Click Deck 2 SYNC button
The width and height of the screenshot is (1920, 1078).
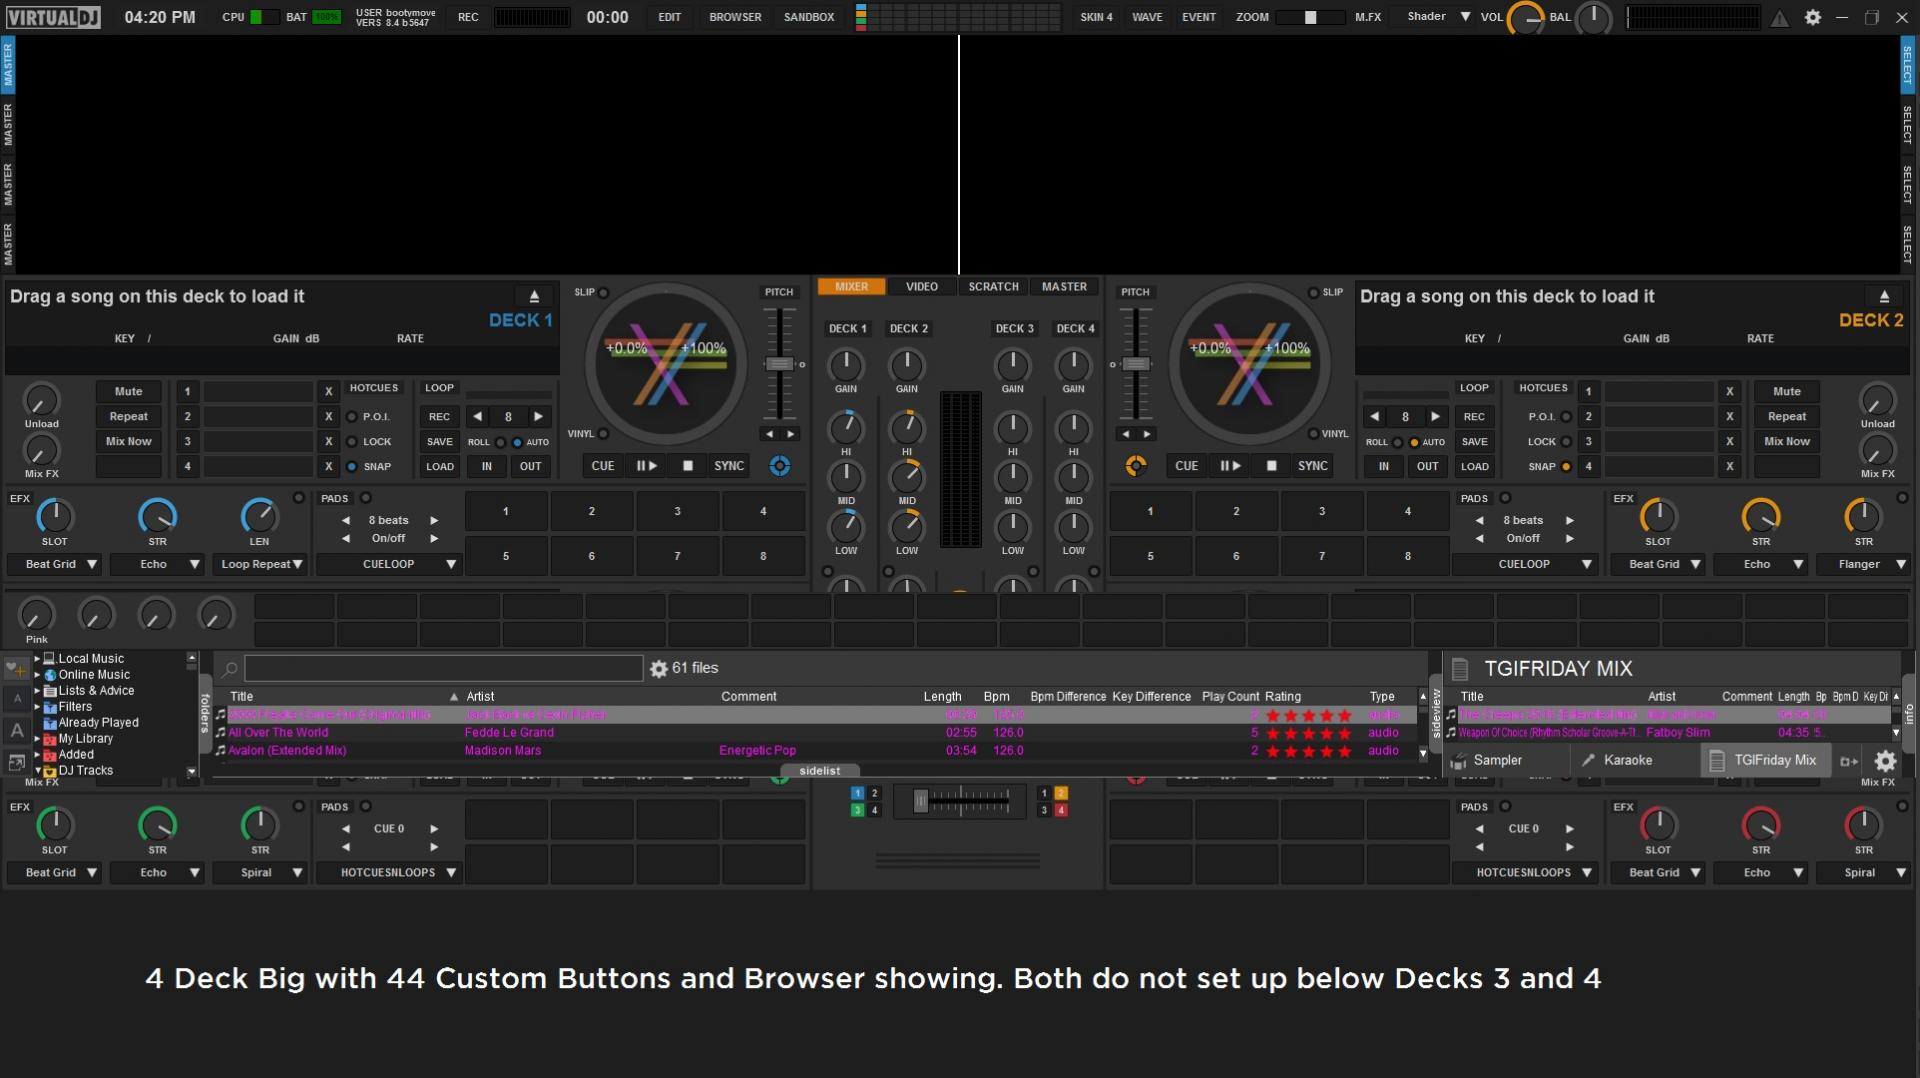[1313, 466]
